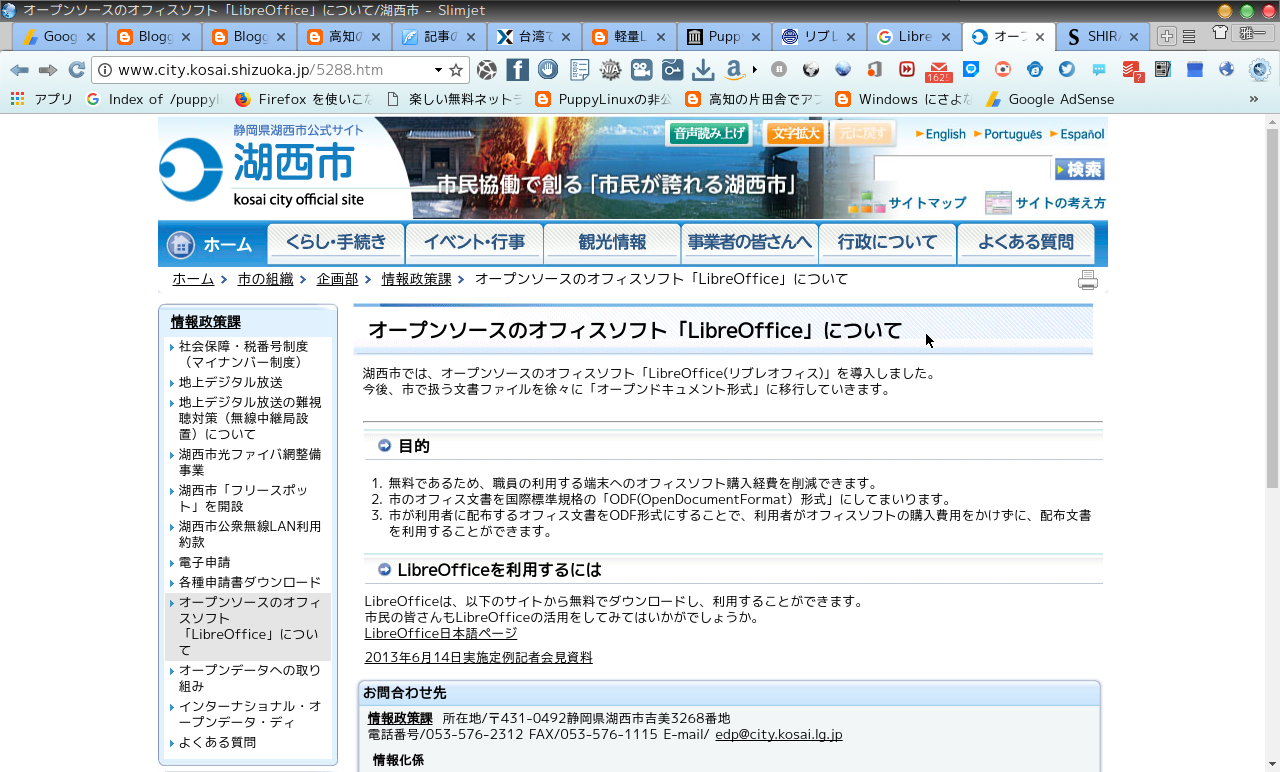Viewport: 1280px width, 772px height.
Task: Open the 事業者の皆さんへ navigation menu
Action: tap(750, 243)
